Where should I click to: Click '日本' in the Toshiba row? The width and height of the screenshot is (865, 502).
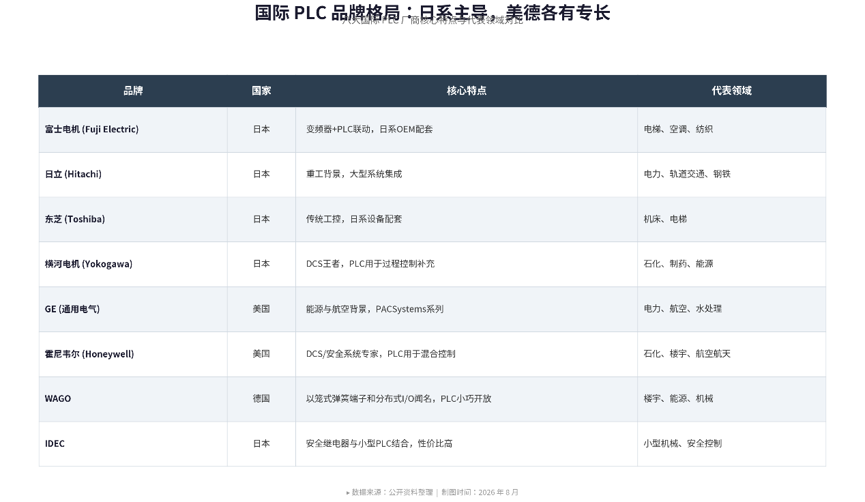261,220
